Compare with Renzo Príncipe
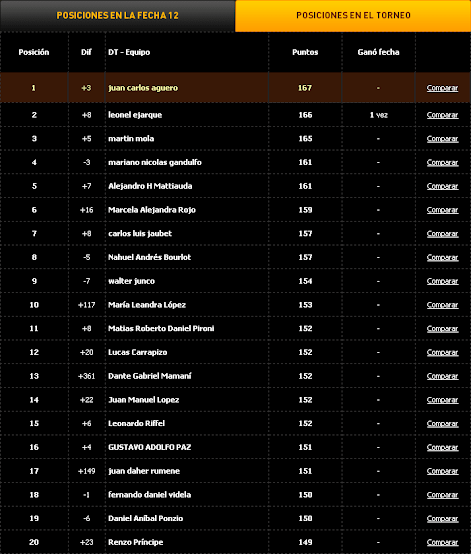This screenshot has height=554, width=471. click(x=442, y=542)
